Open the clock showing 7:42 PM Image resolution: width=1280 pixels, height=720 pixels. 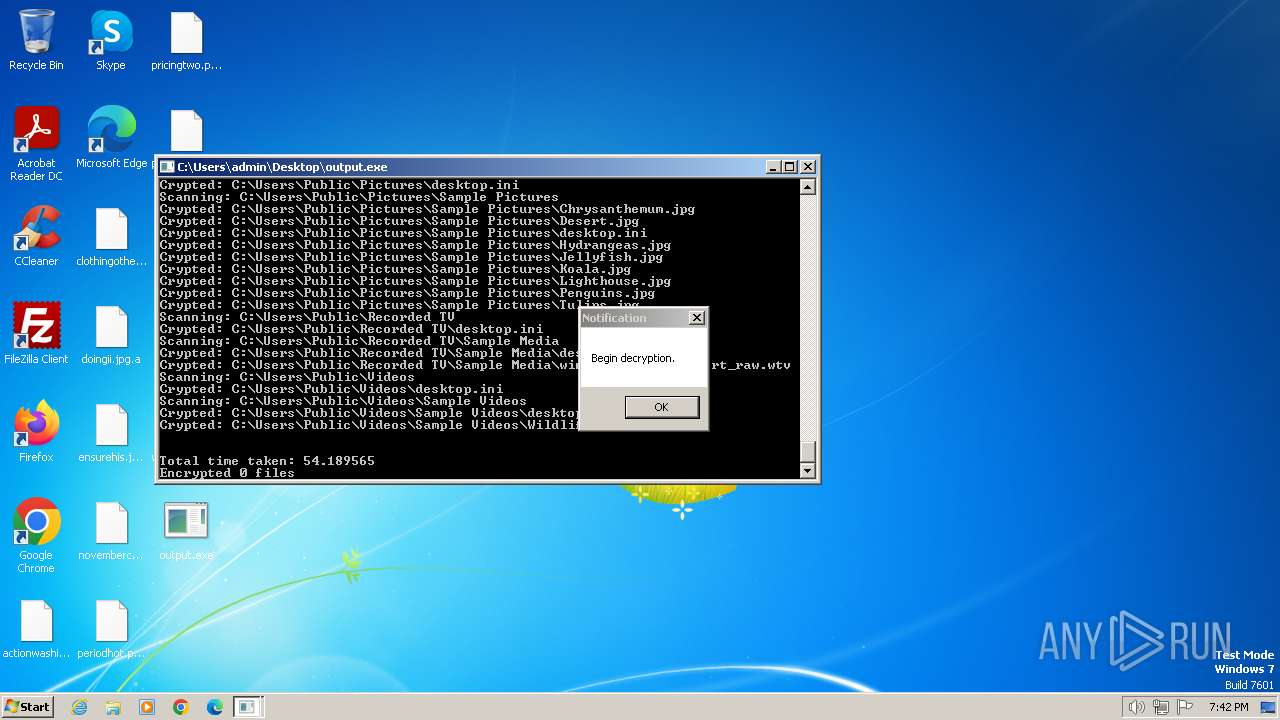(1228, 707)
